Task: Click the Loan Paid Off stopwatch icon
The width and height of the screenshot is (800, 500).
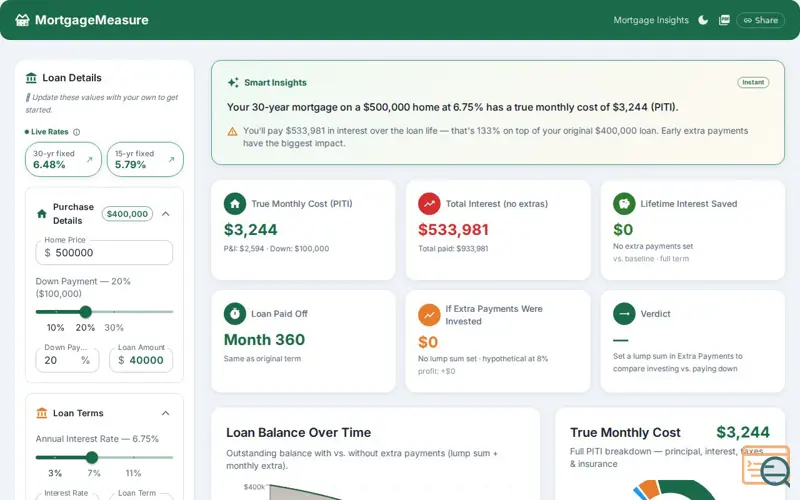Action: [235, 313]
